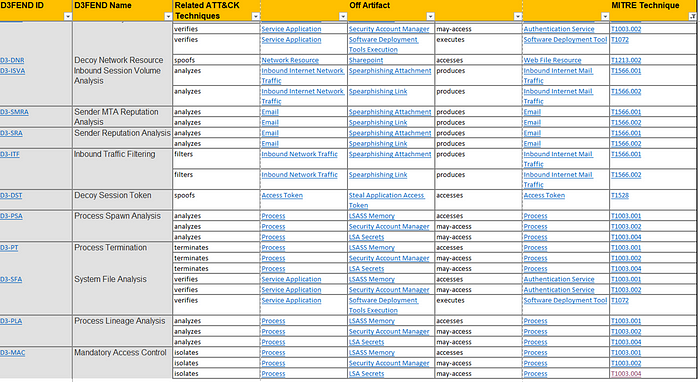This screenshot has height=382, width=700.
Task: Select the Mandatory Access Control cell
Action: coord(122,363)
